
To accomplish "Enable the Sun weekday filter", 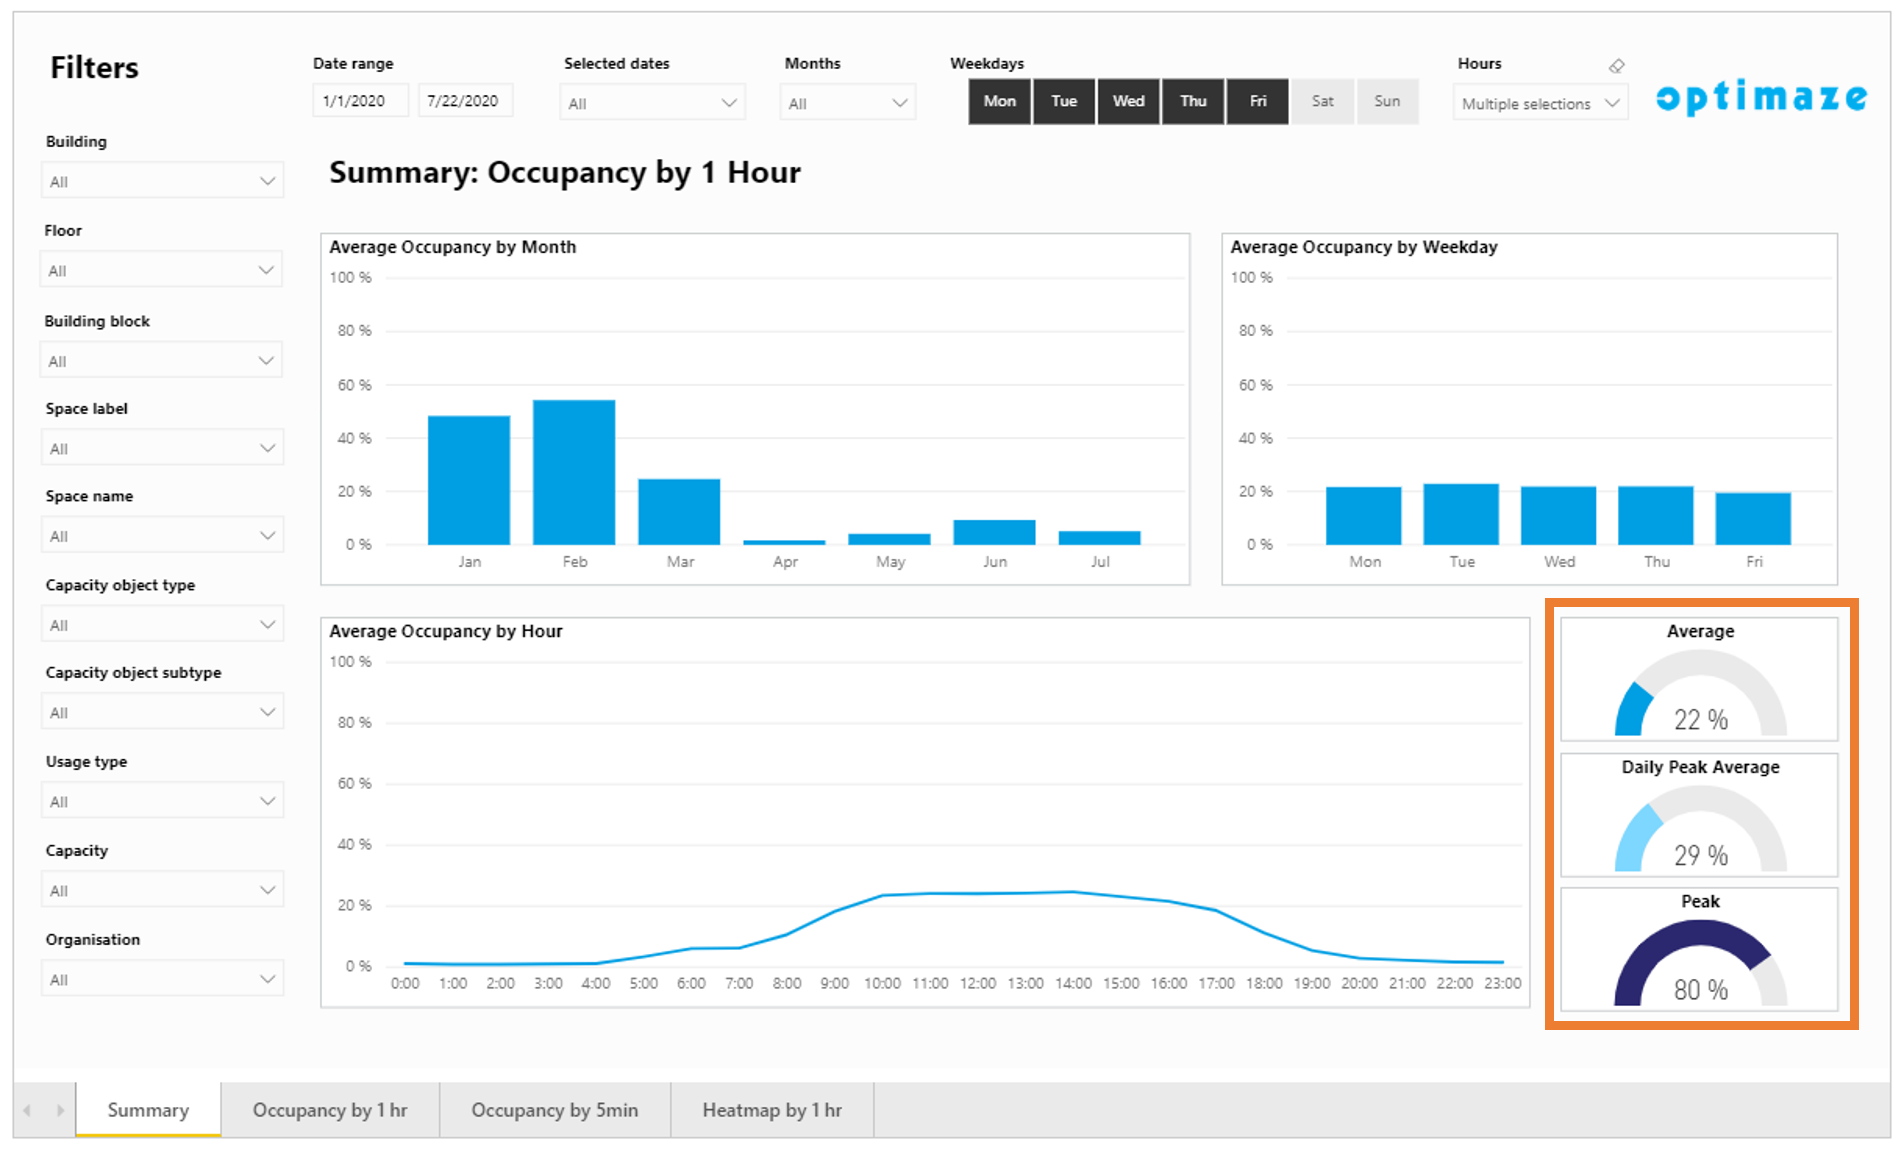I will tap(1386, 101).
